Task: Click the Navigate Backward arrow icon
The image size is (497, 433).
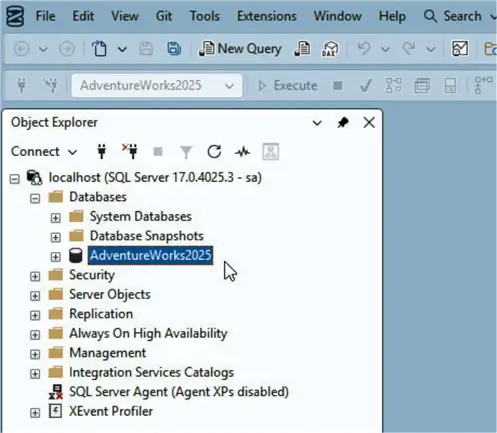Action: (x=22, y=49)
